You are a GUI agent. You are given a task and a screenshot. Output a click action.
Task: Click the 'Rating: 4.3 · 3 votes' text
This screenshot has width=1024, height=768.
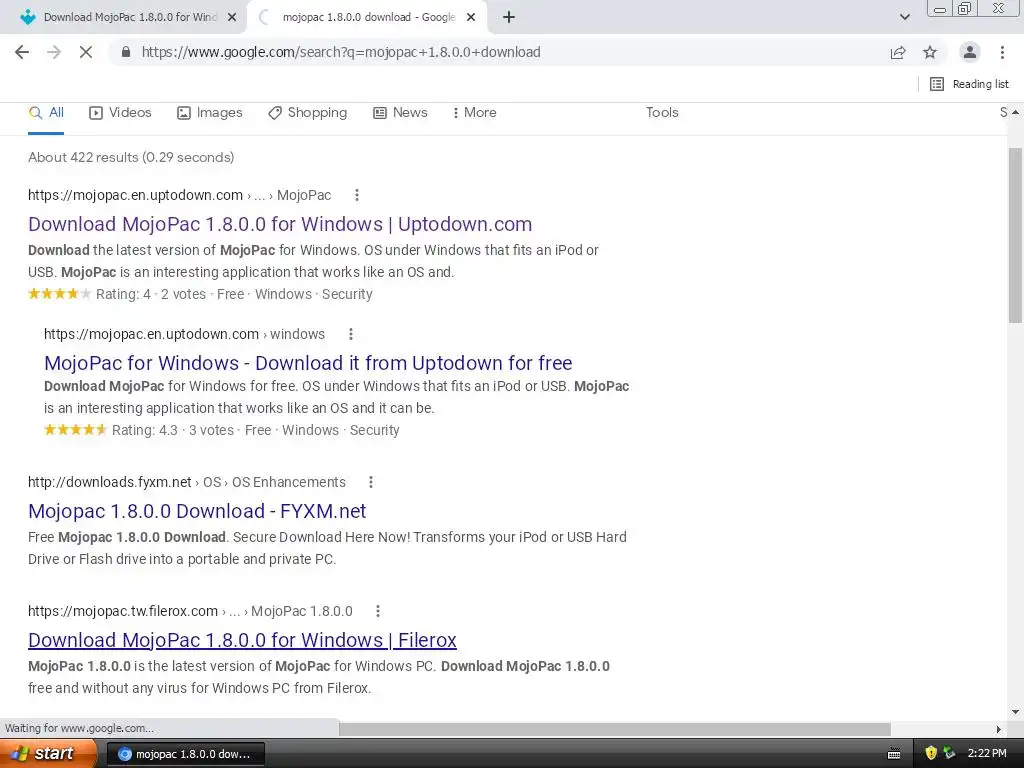click(173, 430)
